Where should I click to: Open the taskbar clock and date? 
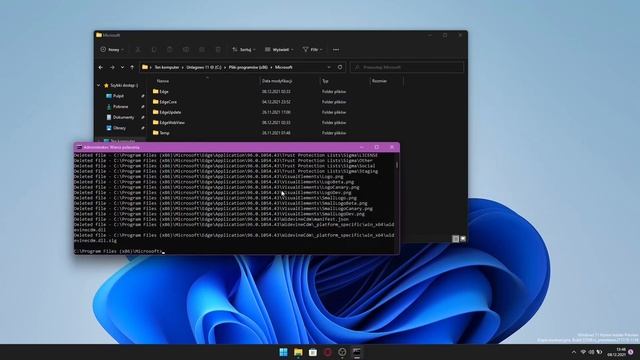tap(616, 352)
